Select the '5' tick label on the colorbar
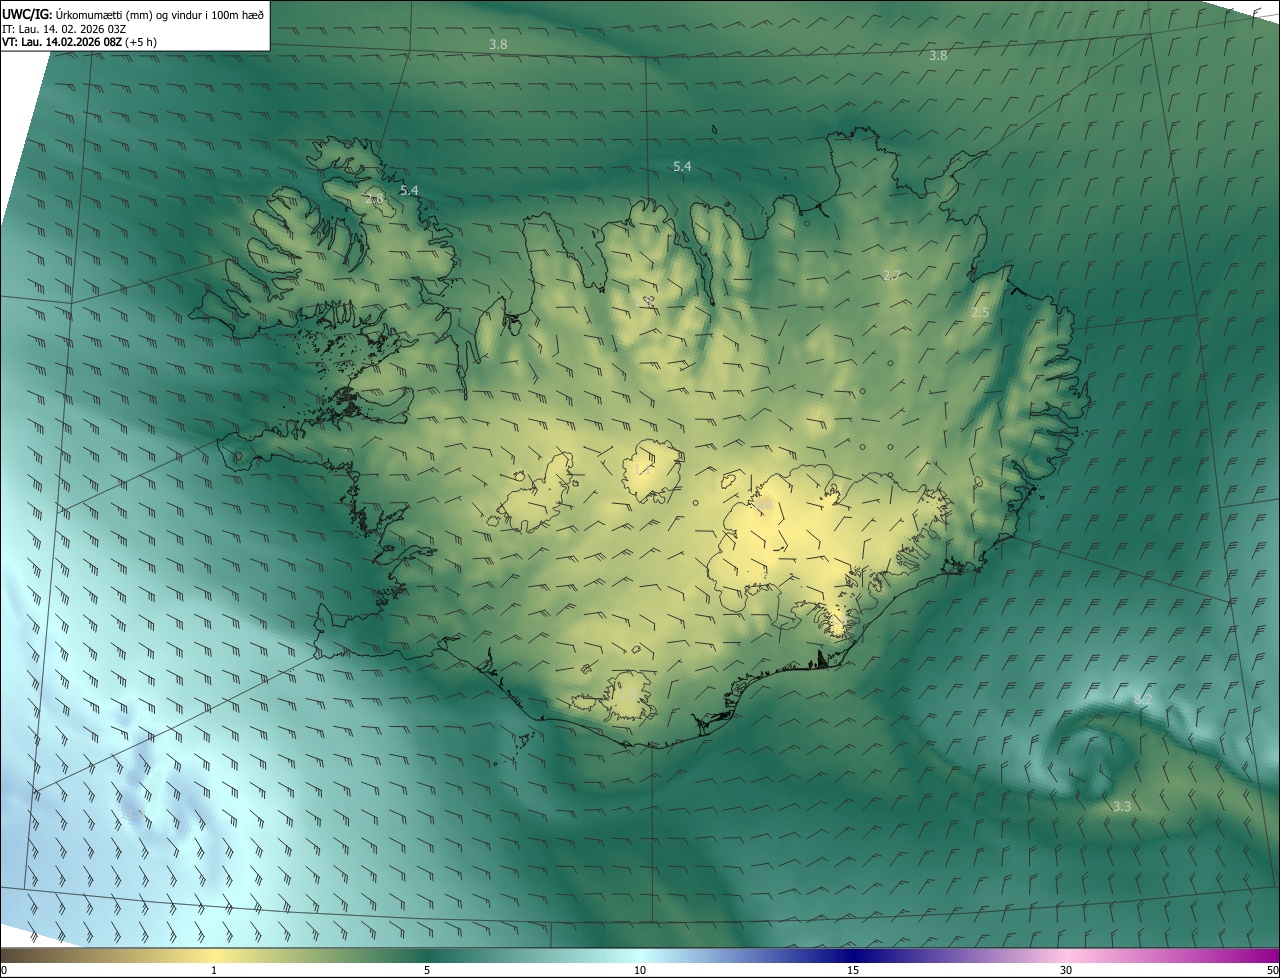The image size is (1280, 978). 427,970
